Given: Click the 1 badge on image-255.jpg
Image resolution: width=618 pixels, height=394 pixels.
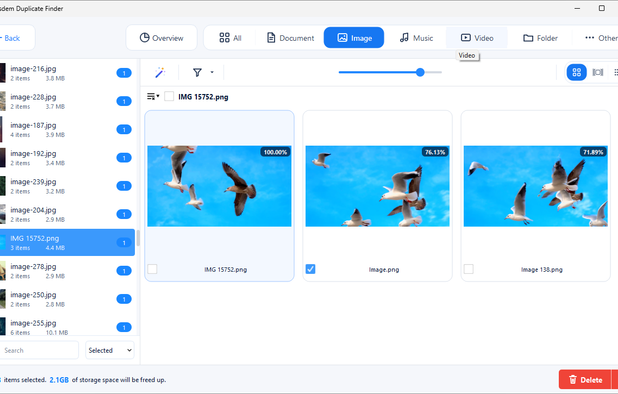Looking at the screenshot, I should 124,327.
